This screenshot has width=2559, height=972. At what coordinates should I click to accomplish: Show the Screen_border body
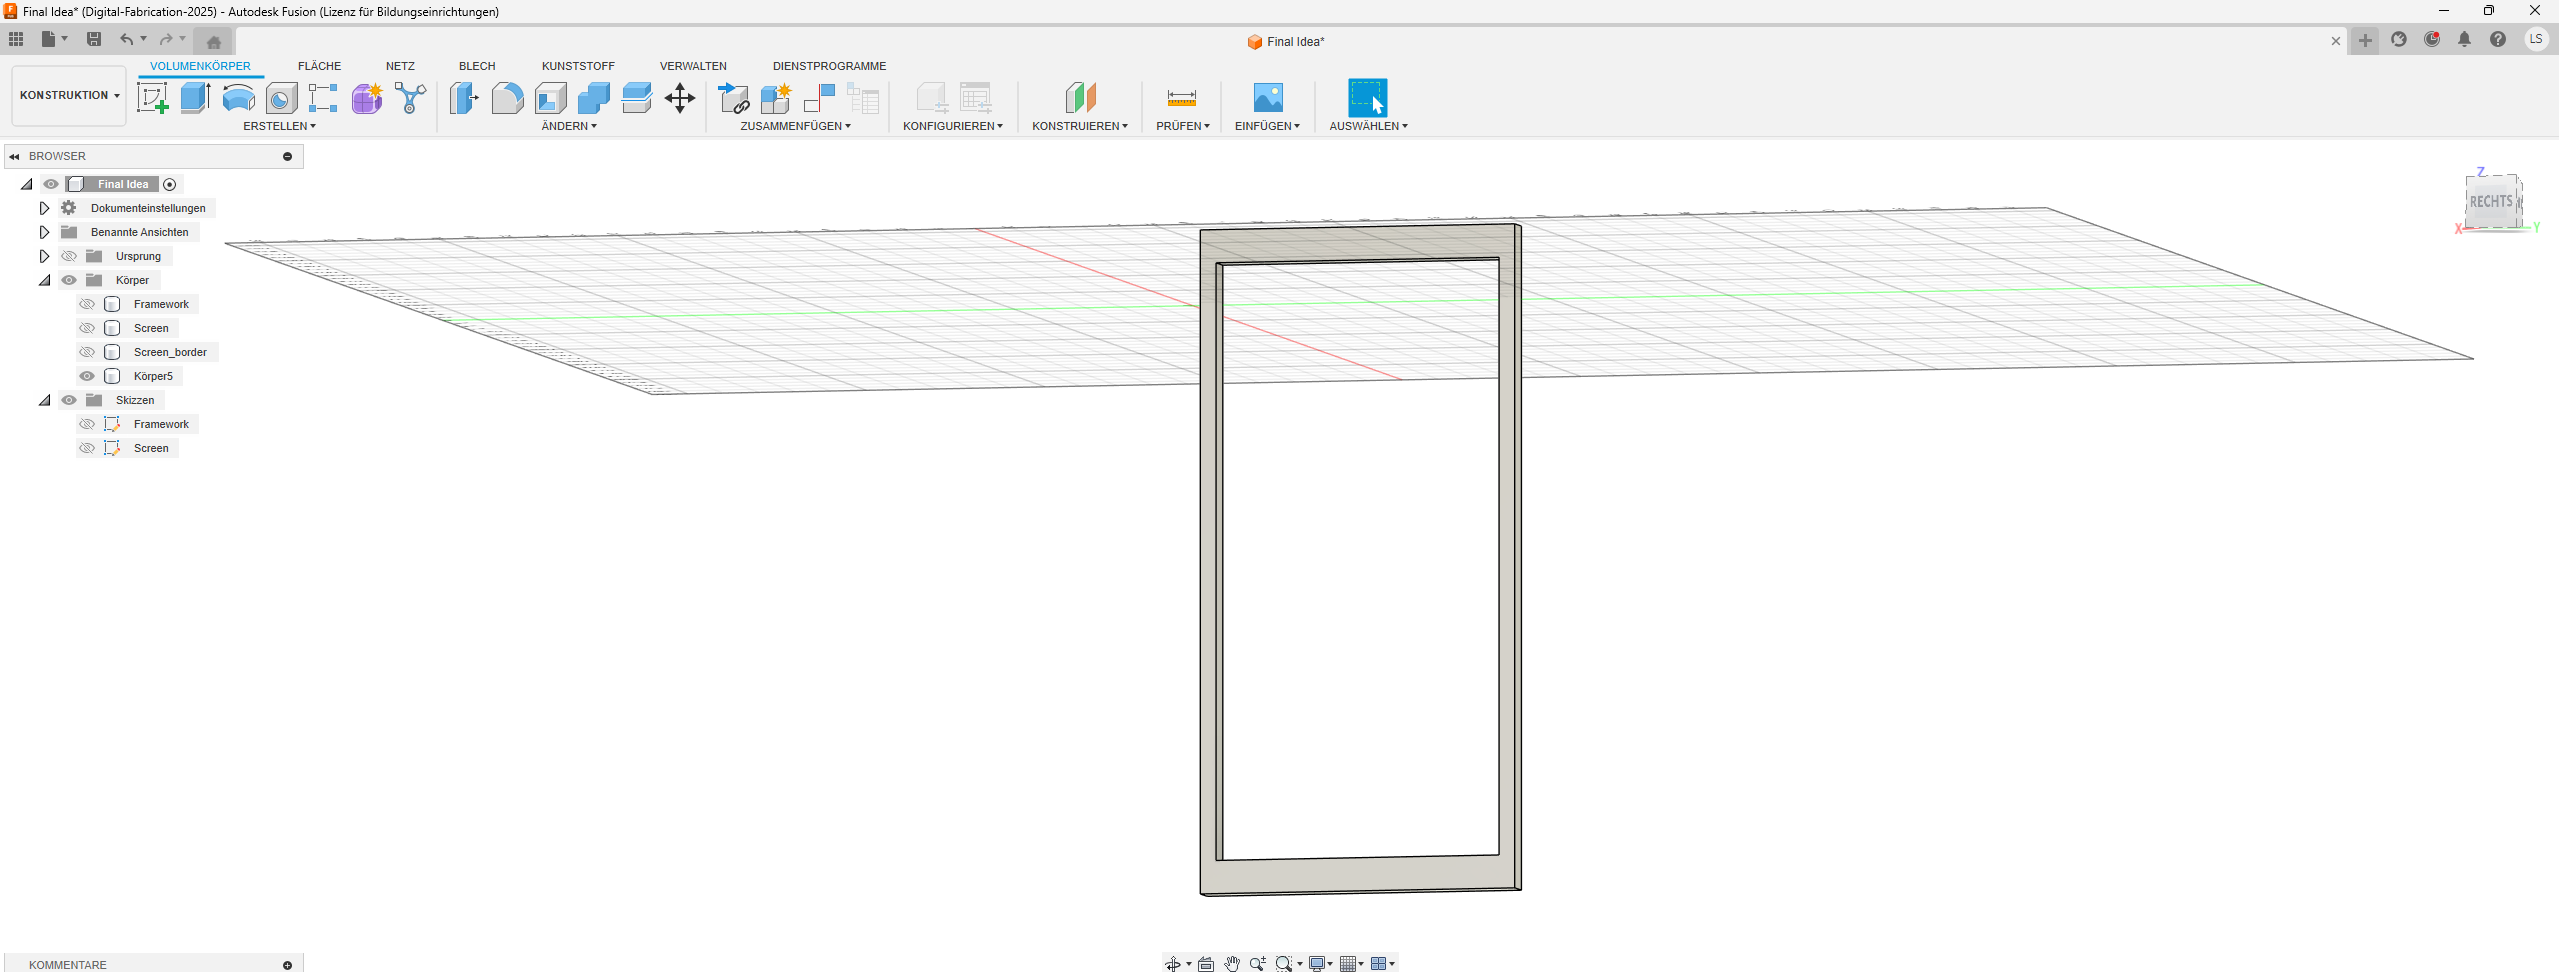click(87, 352)
